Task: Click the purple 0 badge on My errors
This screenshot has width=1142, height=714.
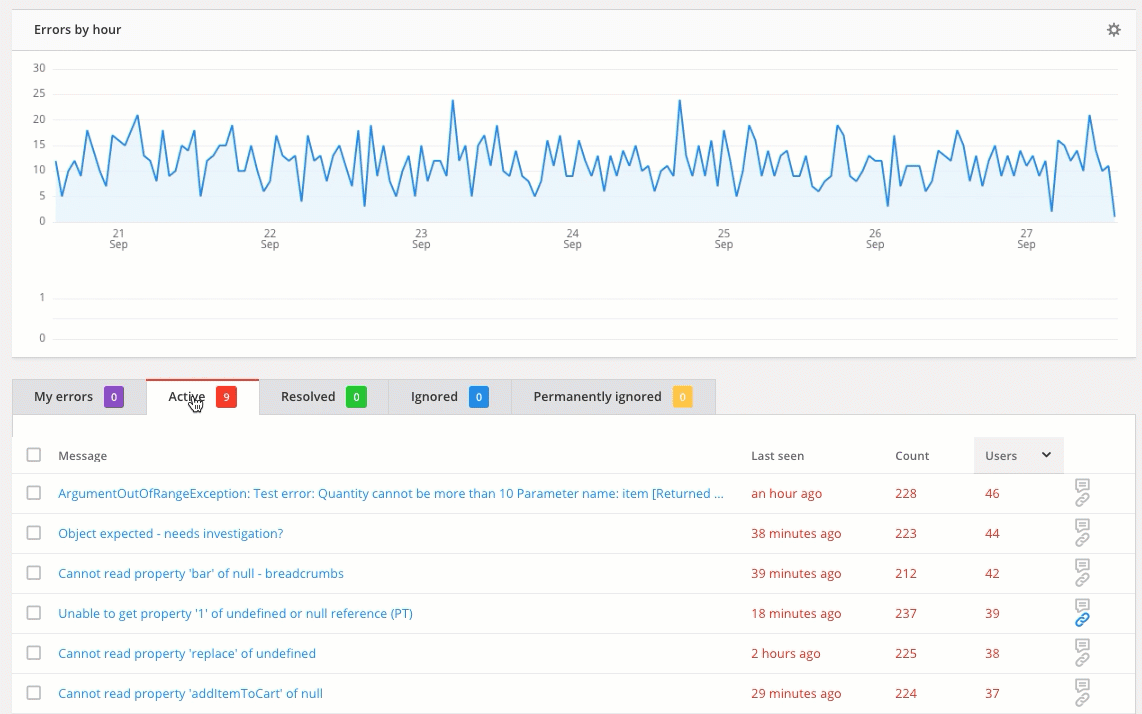Action: pos(114,397)
